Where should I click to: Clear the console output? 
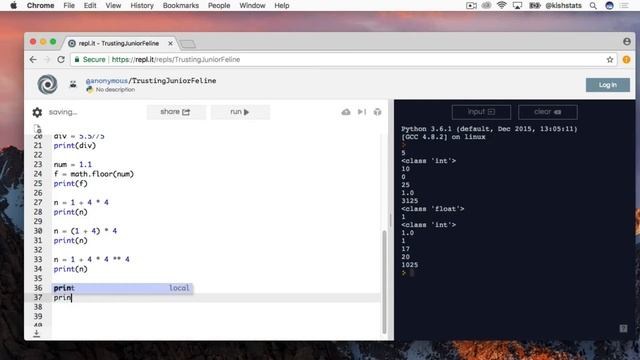(548, 112)
